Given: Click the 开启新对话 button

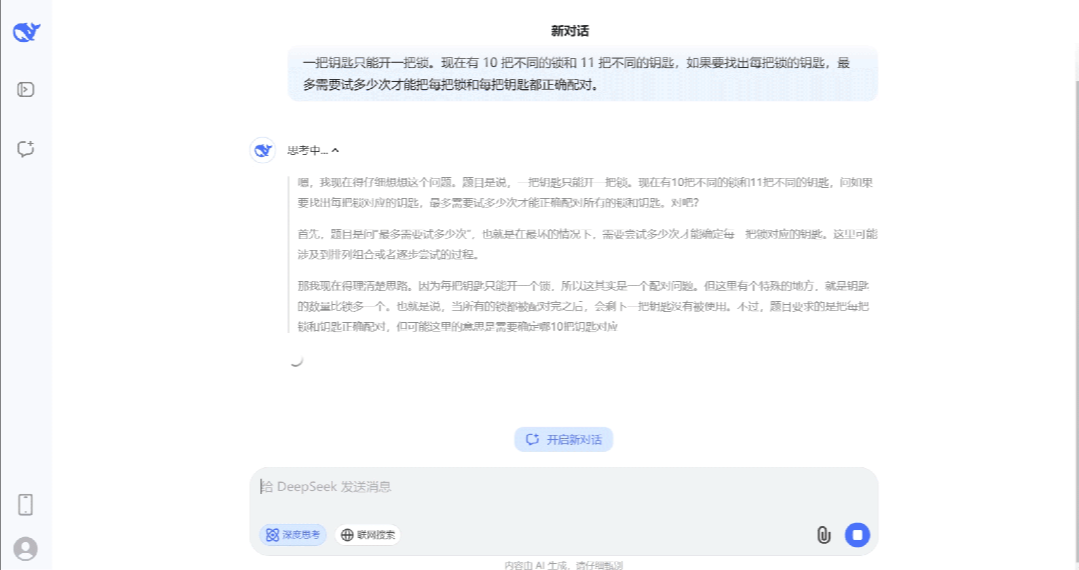Looking at the screenshot, I should coord(564,439).
